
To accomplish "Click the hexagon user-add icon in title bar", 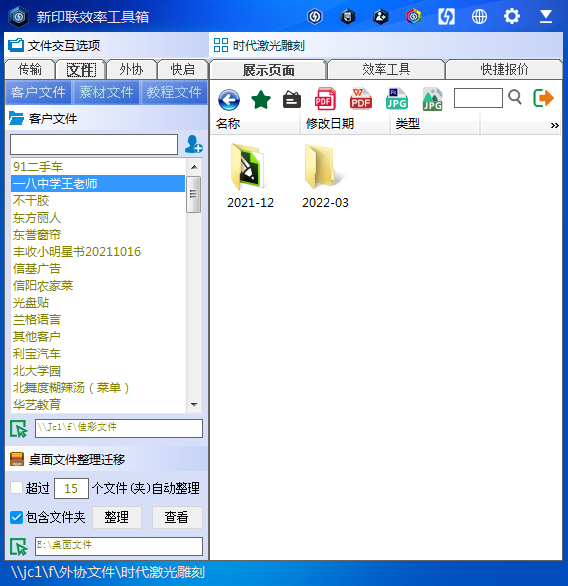I will point(380,16).
